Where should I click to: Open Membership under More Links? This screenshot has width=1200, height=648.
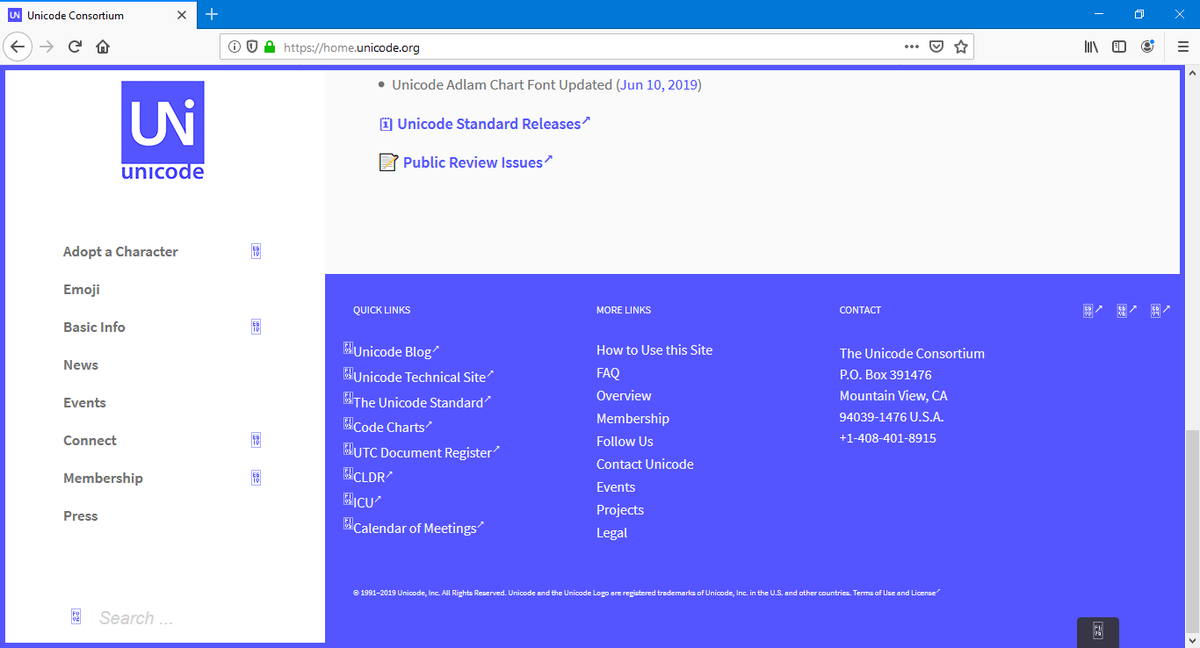[x=633, y=419]
